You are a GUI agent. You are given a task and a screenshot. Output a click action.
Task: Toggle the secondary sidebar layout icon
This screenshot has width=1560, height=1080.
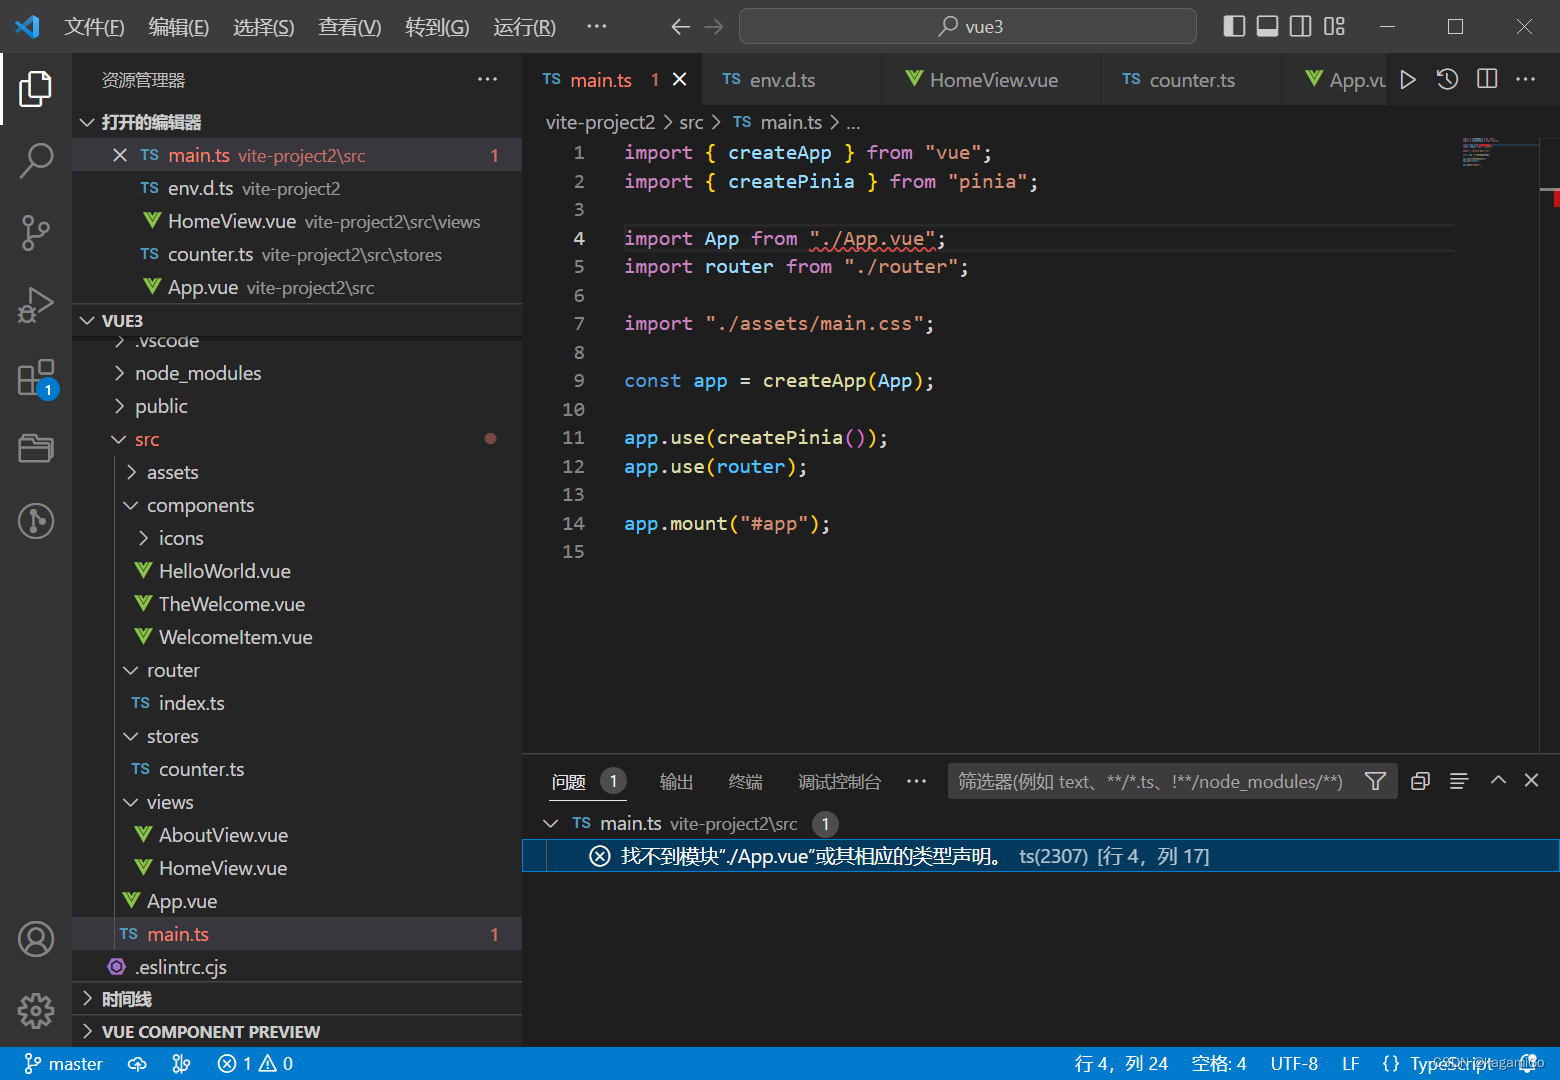coord(1300,26)
